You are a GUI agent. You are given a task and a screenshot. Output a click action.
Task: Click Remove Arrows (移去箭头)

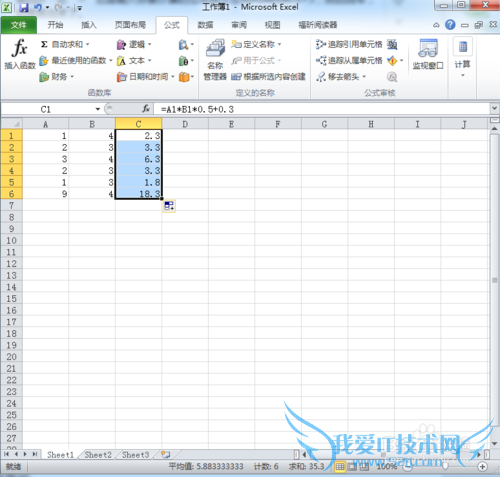tap(337, 77)
